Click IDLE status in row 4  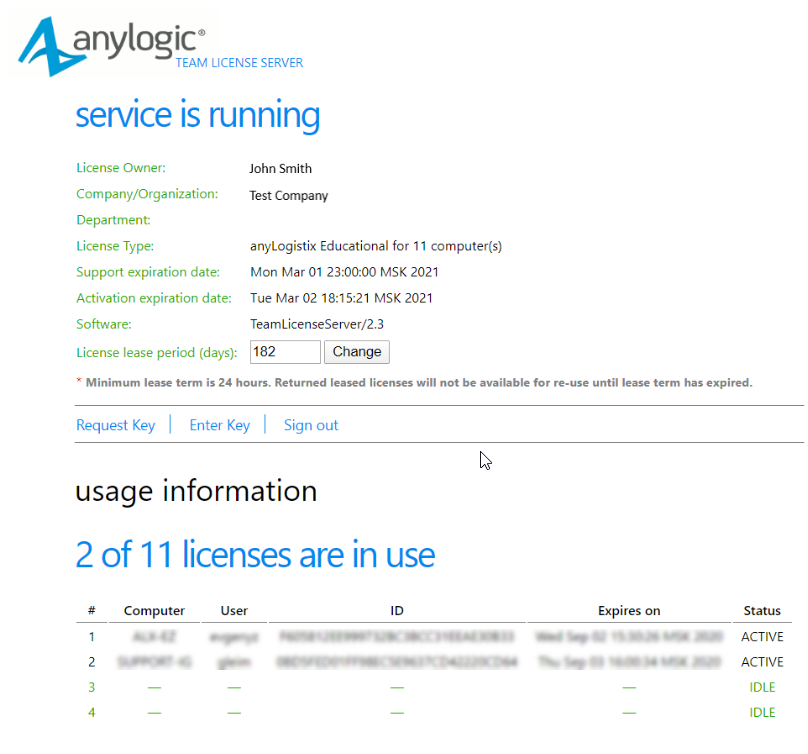click(x=762, y=712)
